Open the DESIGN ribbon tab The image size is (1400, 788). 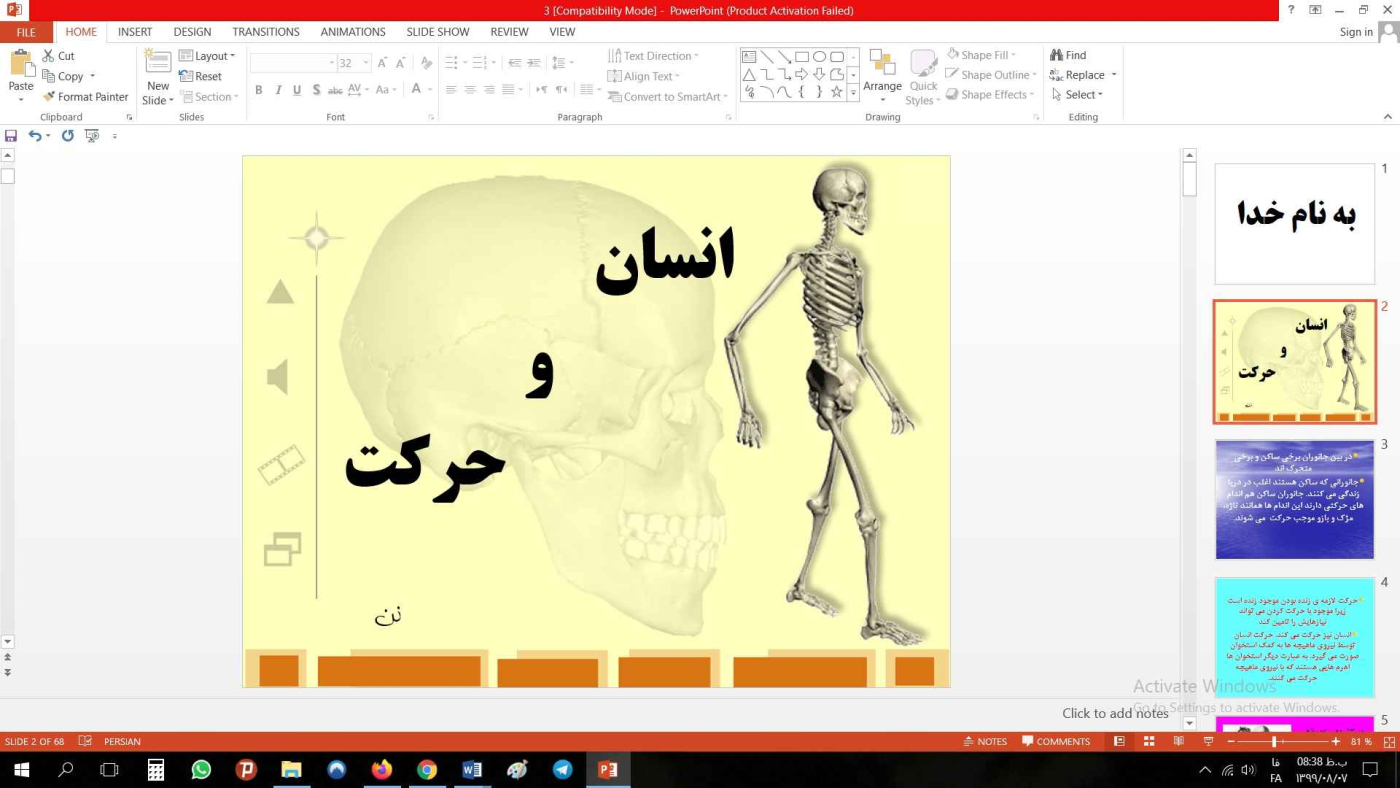192,32
